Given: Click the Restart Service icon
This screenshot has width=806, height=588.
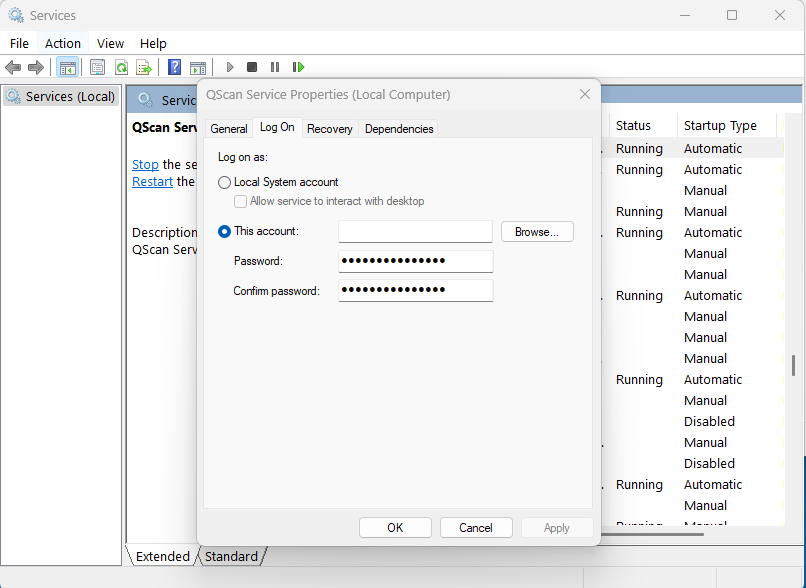Looking at the screenshot, I should [x=298, y=67].
